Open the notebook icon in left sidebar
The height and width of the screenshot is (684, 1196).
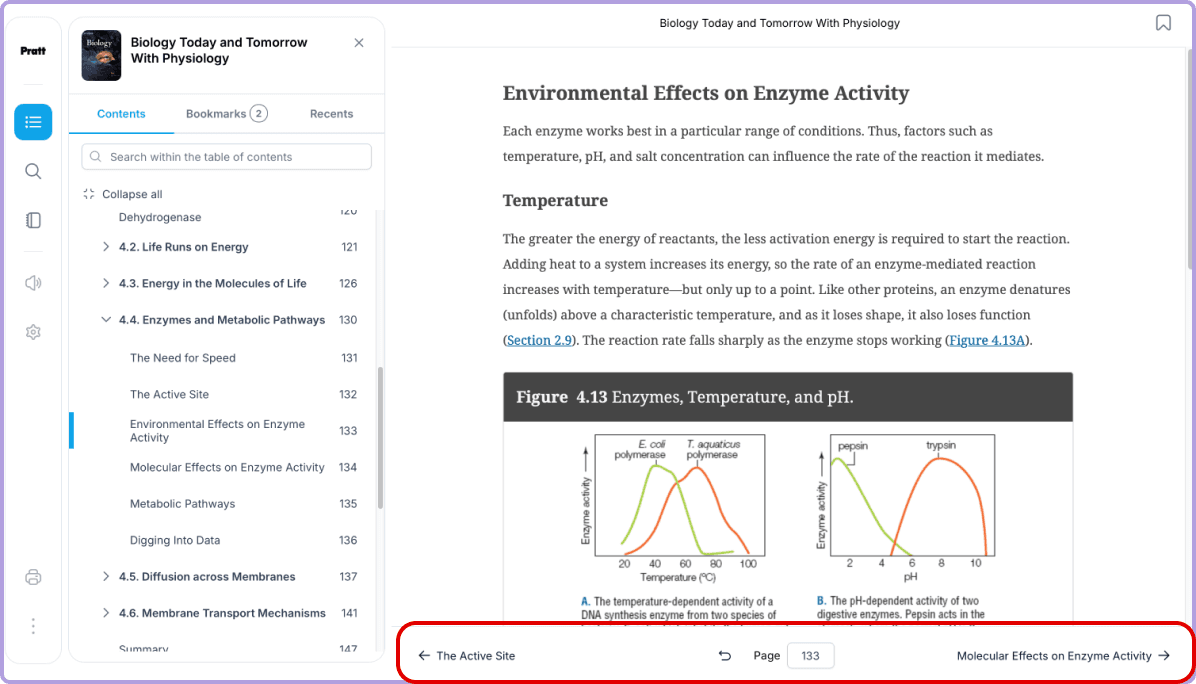(x=33, y=220)
